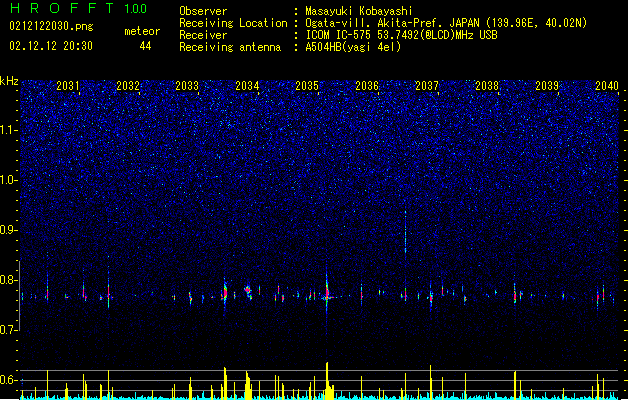Click the 'meteor' label
This screenshot has height=400, width=629.
click(x=142, y=31)
